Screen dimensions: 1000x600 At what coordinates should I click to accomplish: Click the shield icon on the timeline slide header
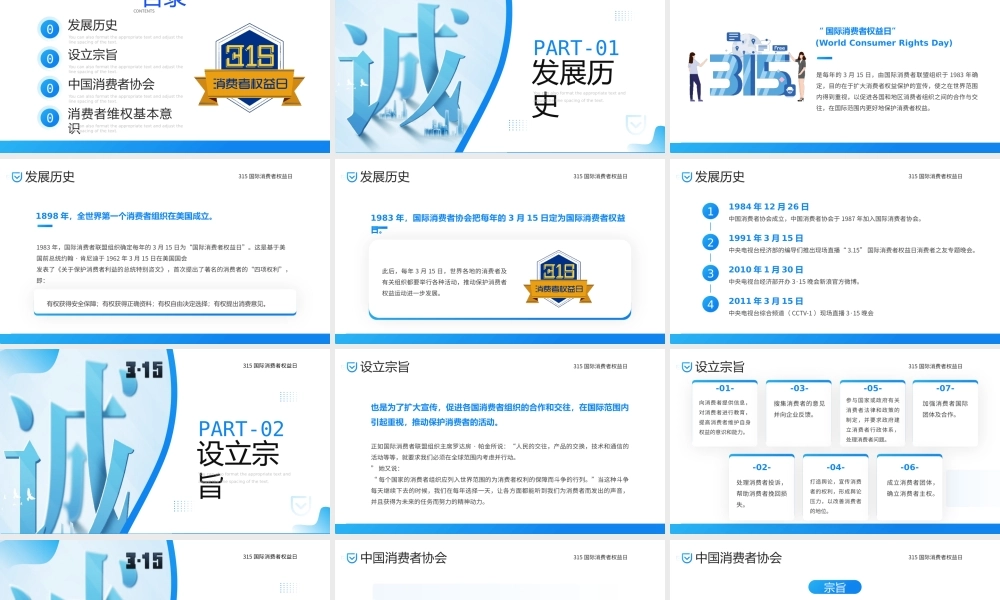point(687,177)
